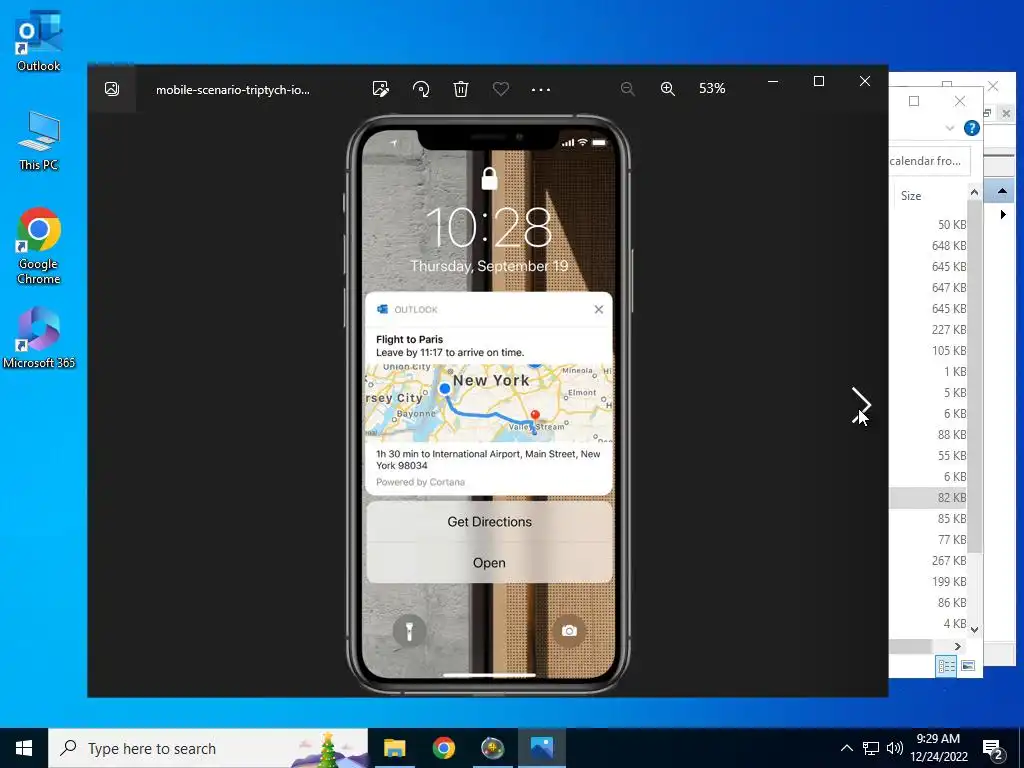Open Chrome from the taskbar
The image size is (1024, 768).
pos(443,748)
